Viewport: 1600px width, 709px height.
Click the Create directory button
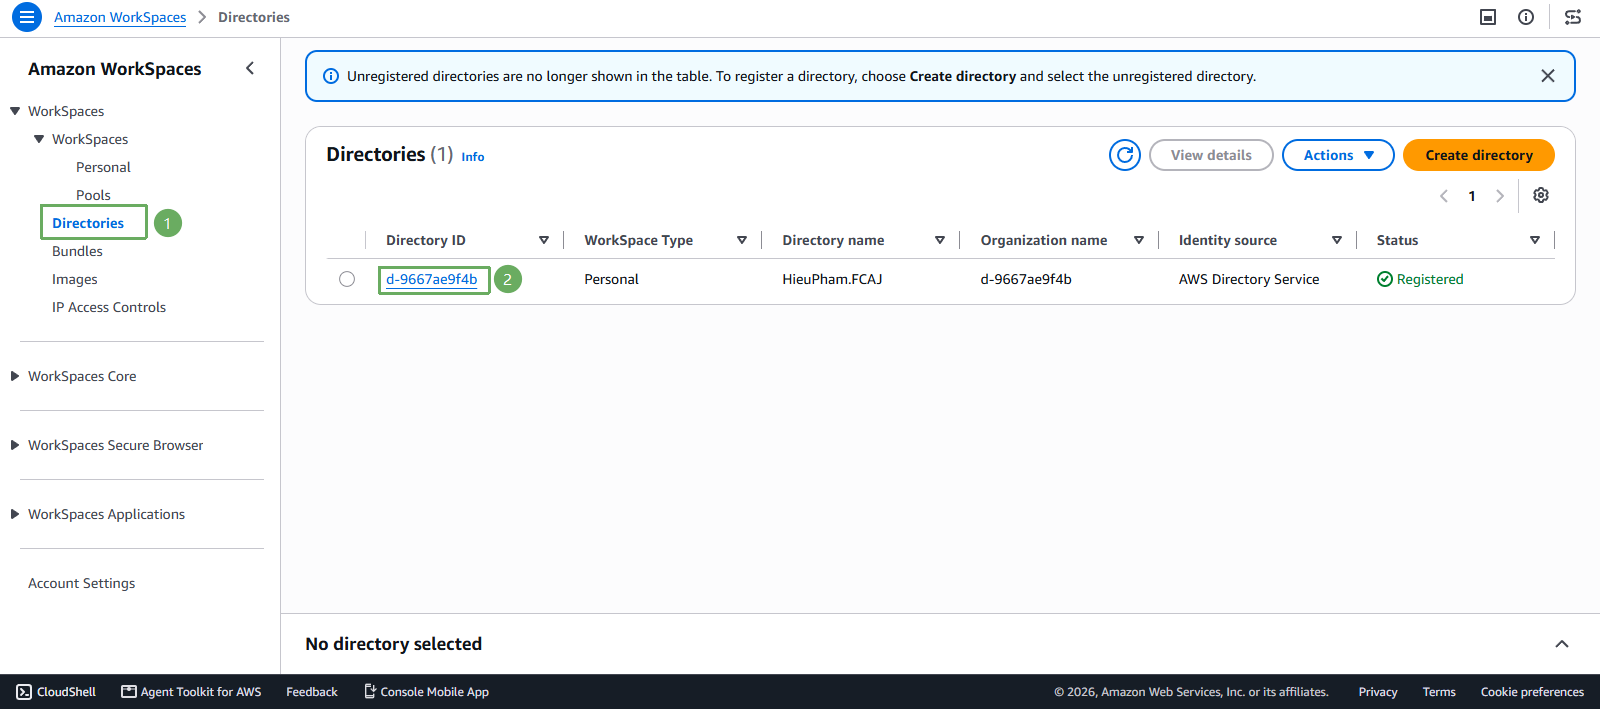point(1479,155)
